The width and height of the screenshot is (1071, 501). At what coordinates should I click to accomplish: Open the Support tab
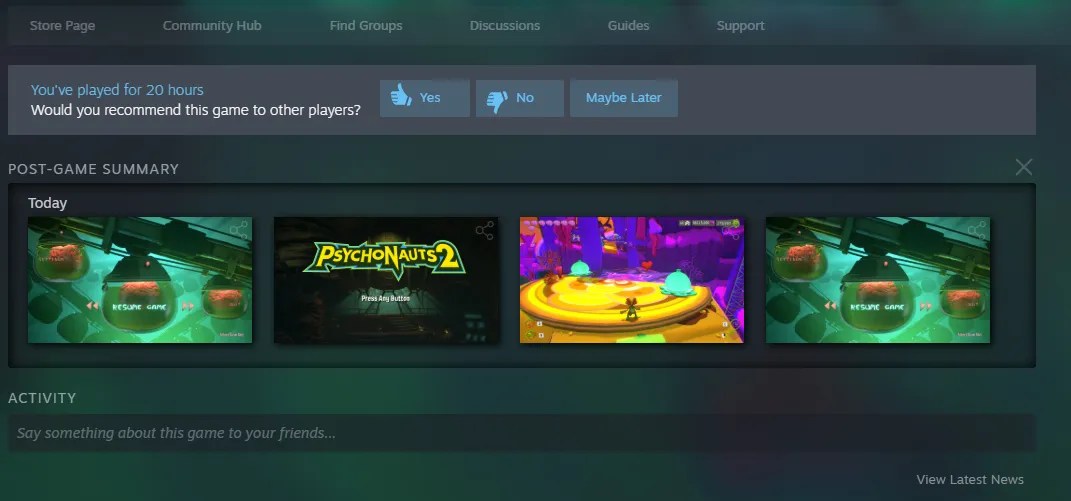[740, 26]
